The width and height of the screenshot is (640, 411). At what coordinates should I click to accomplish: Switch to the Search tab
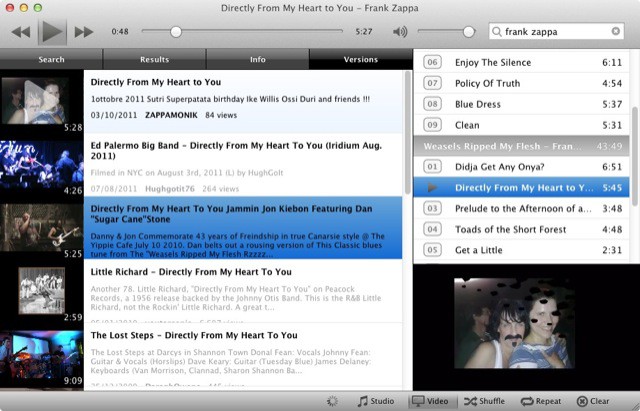[51, 60]
